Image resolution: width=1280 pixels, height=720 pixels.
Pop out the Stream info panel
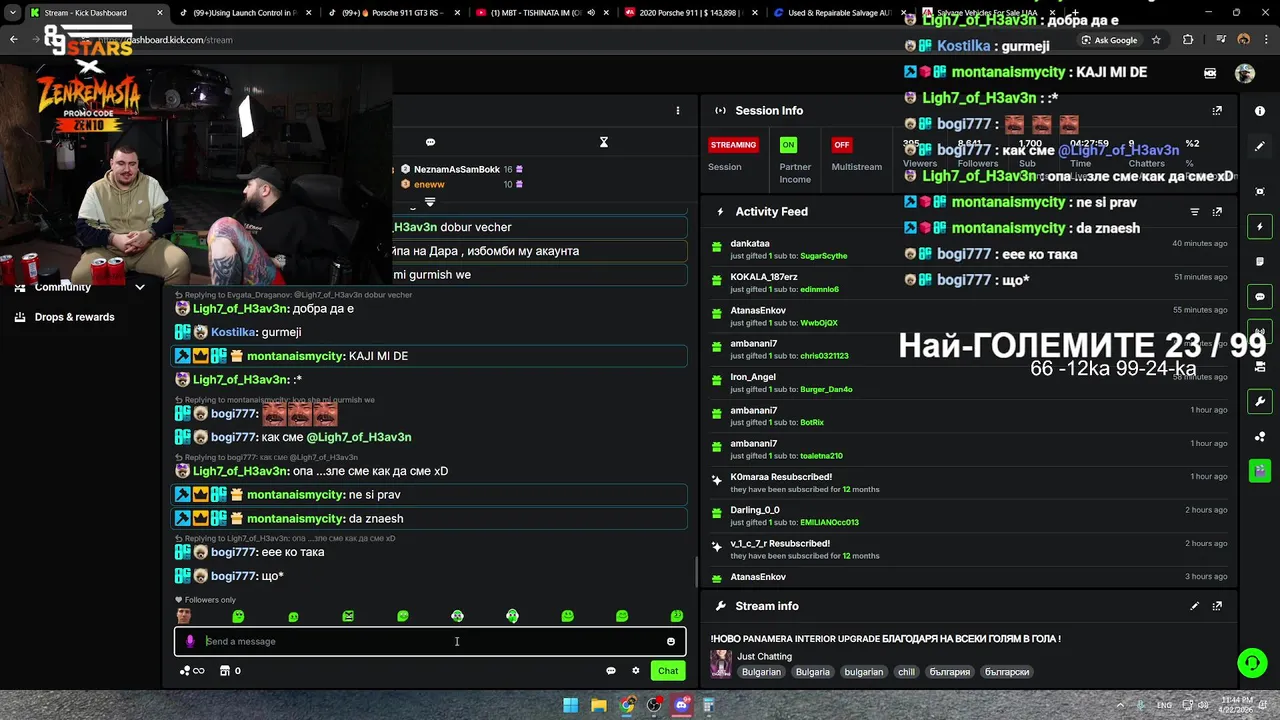pos(1217,606)
